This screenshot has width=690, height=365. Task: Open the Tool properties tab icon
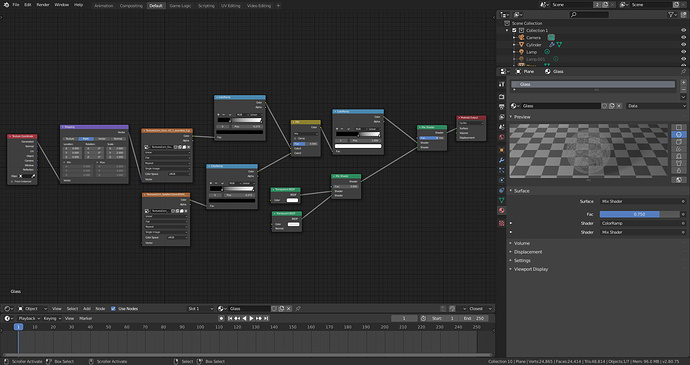click(x=501, y=84)
